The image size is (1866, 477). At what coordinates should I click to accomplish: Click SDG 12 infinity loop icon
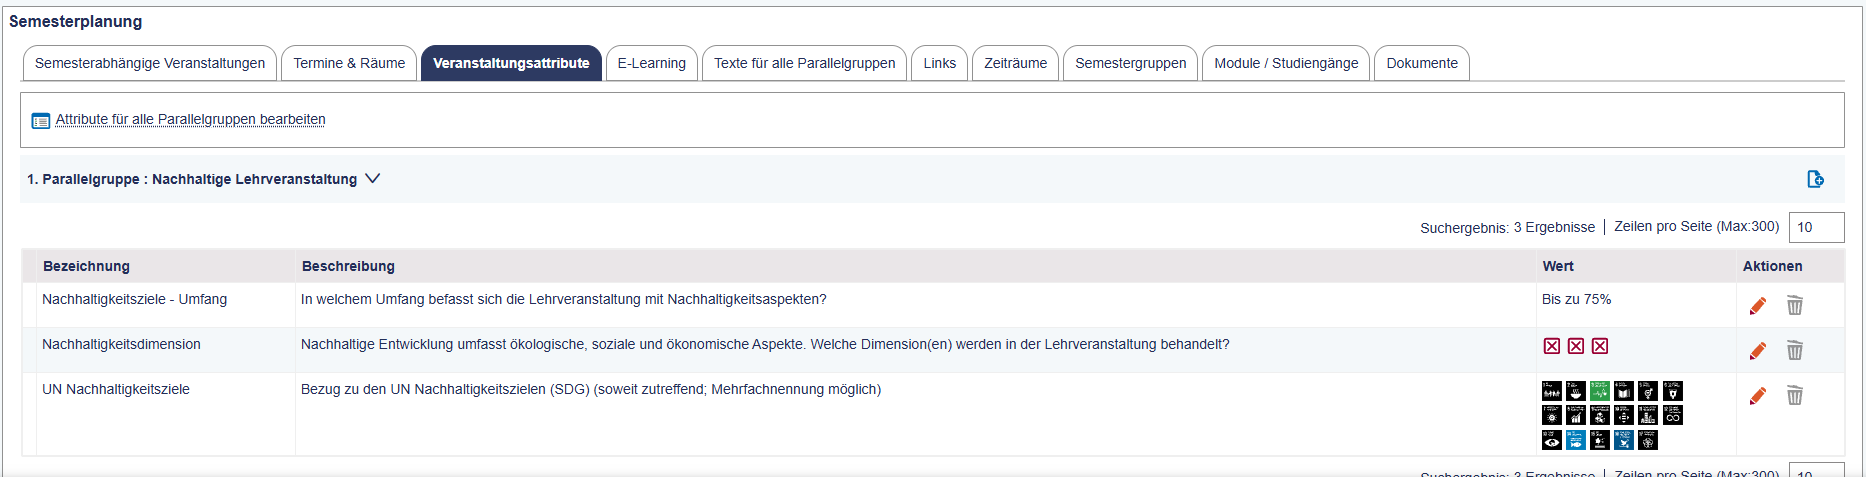pyautogui.click(x=1673, y=415)
